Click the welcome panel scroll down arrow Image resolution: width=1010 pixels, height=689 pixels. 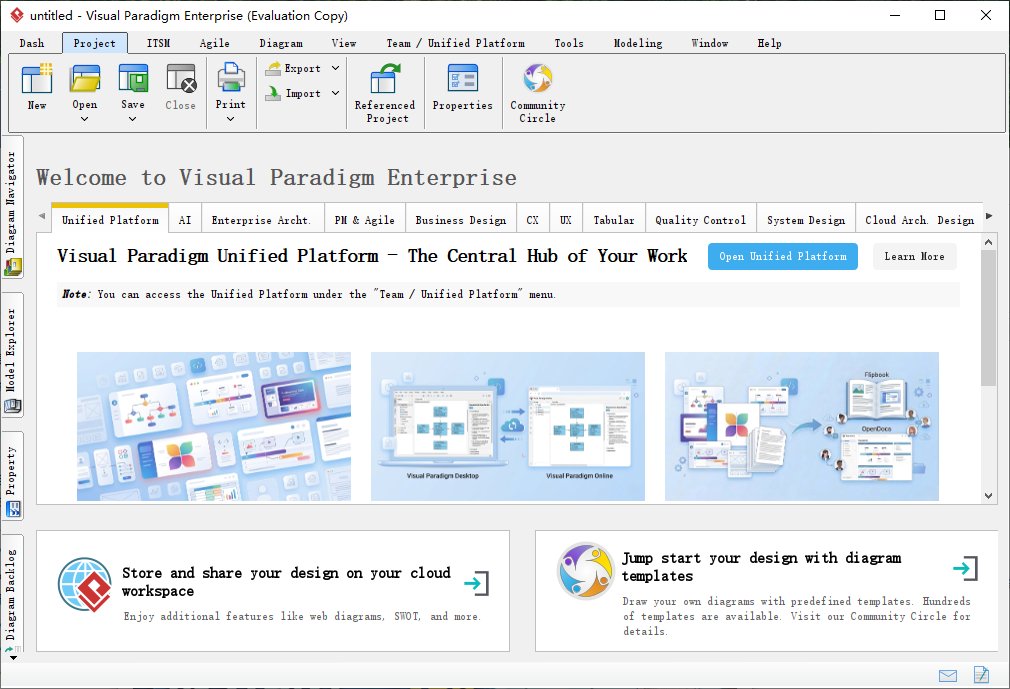[989, 496]
